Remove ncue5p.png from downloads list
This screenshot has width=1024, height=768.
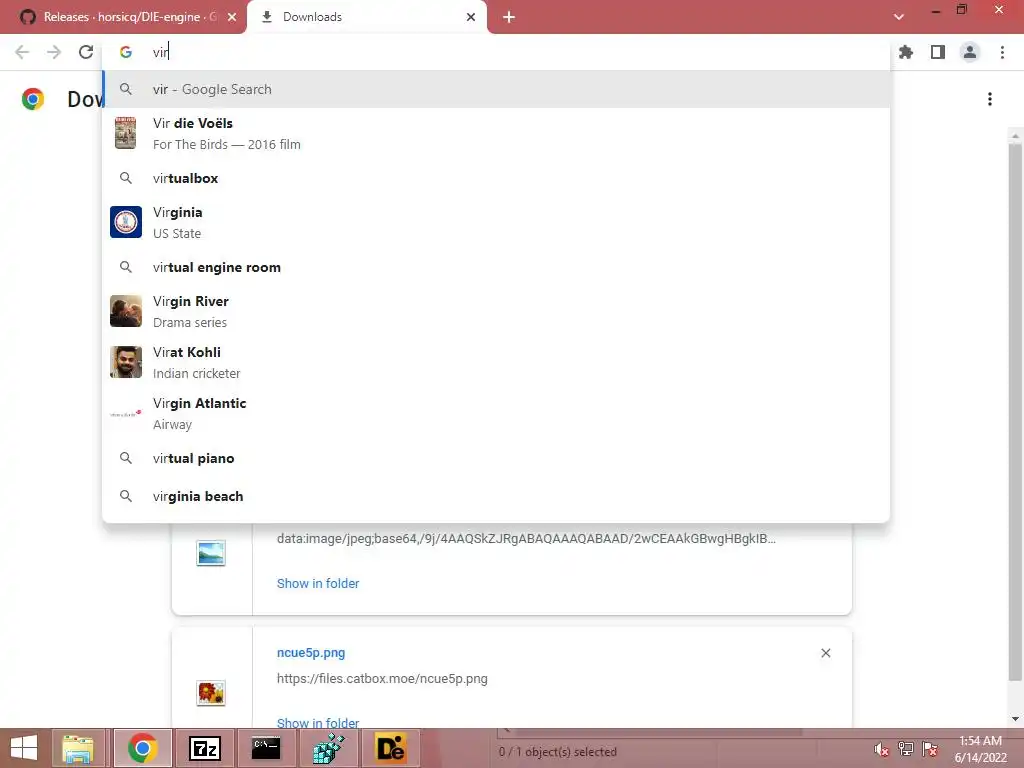[825, 653]
